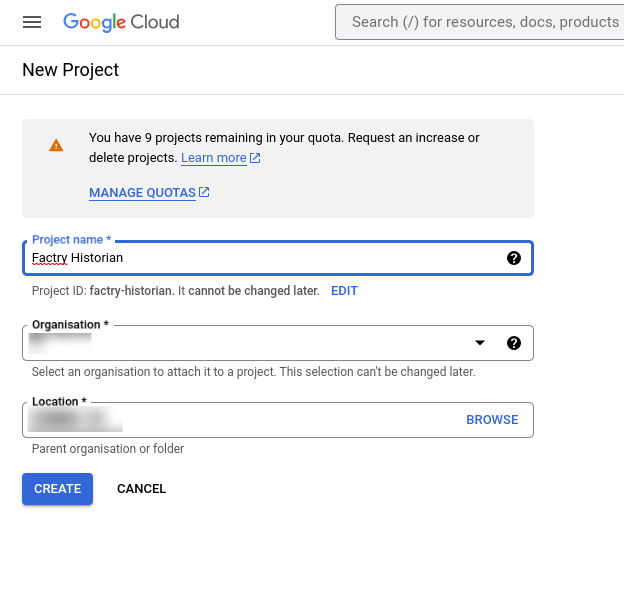
Task: Click the organisation selection hint text
Action: click(x=254, y=372)
